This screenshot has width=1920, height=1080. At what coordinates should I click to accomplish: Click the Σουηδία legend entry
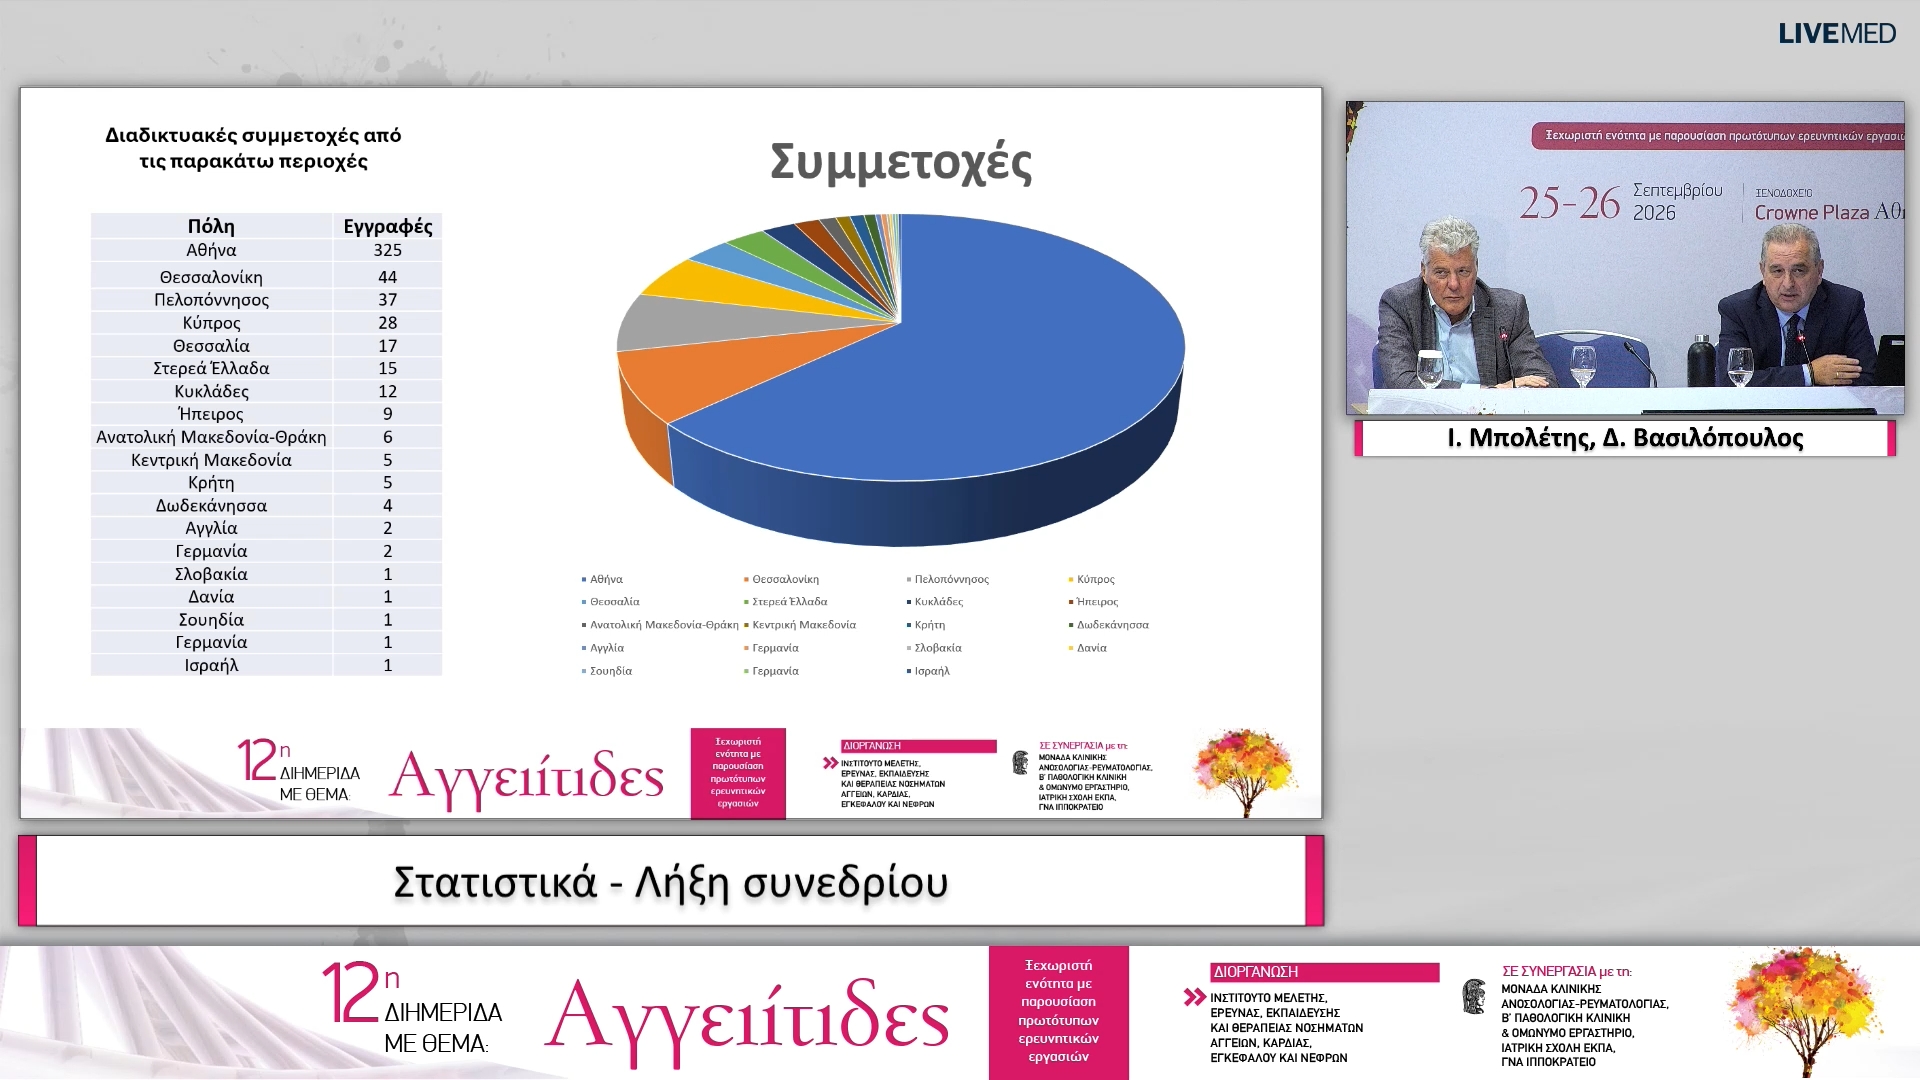coord(607,671)
